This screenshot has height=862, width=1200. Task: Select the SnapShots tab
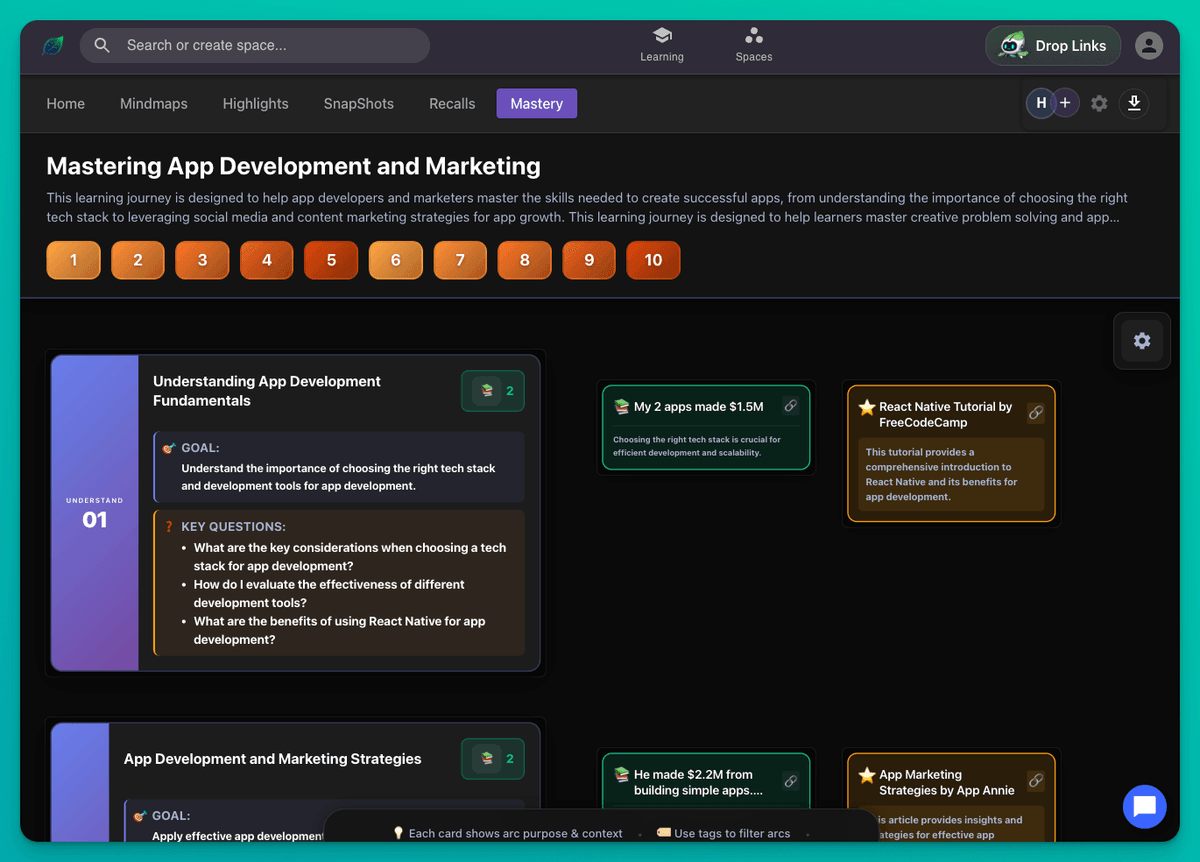pyautogui.click(x=358, y=104)
